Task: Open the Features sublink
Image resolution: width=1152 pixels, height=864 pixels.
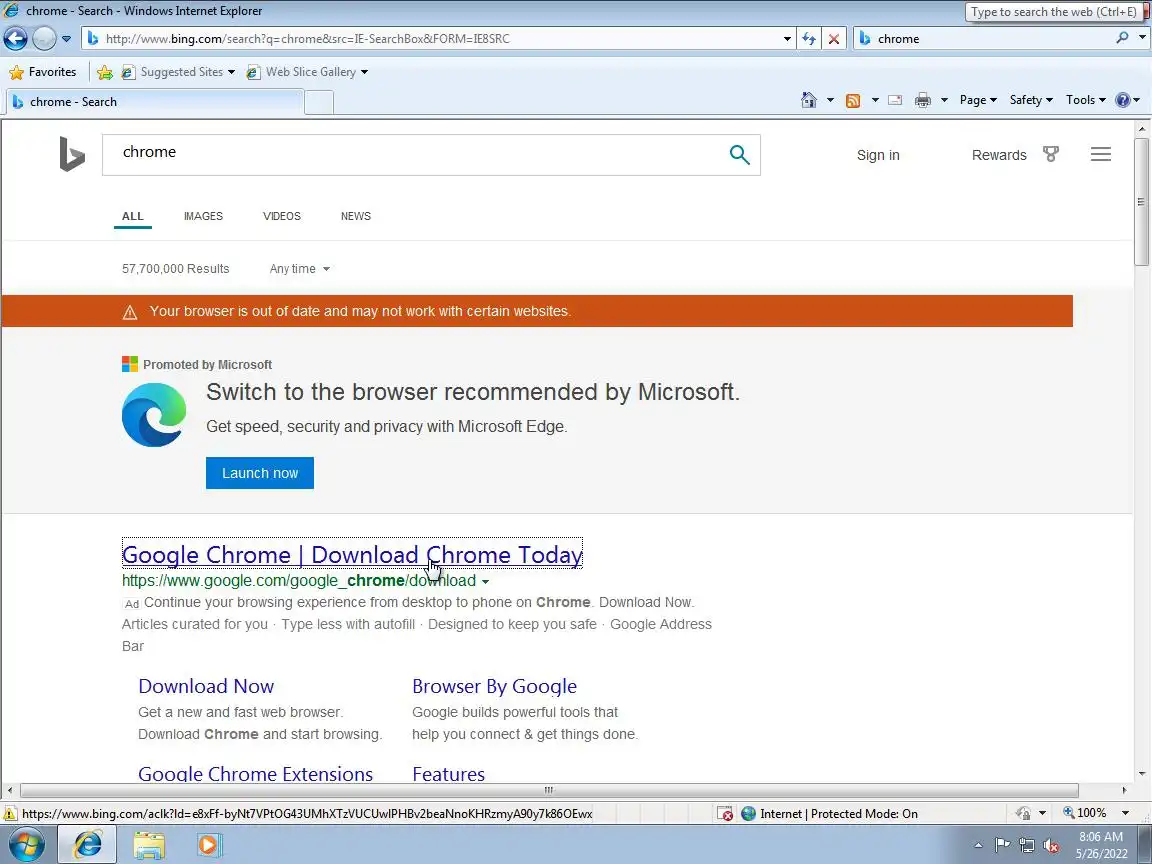Action: click(x=449, y=774)
